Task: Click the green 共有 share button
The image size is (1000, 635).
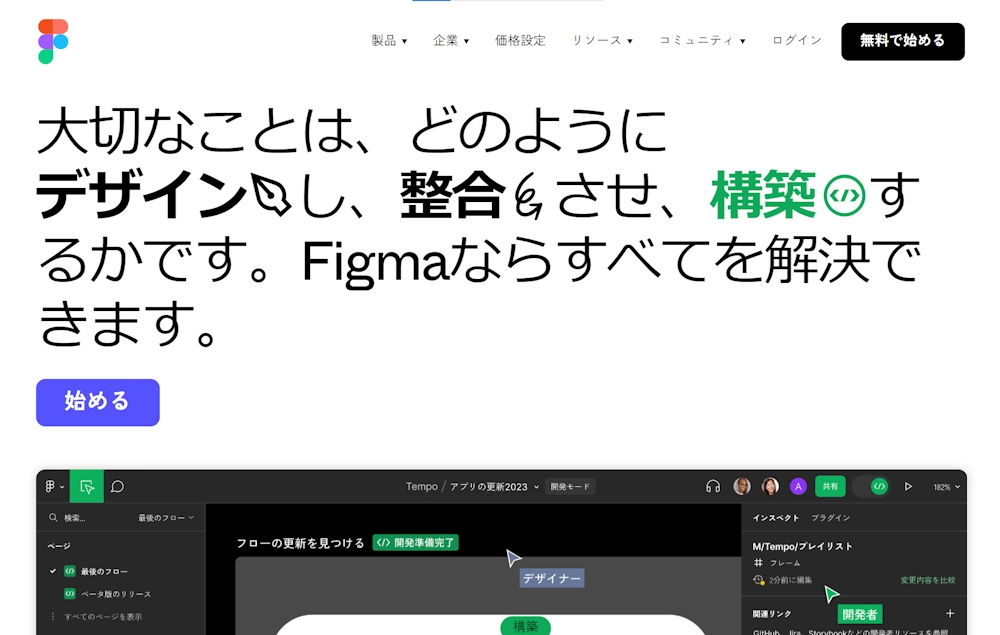Action: (830, 487)
